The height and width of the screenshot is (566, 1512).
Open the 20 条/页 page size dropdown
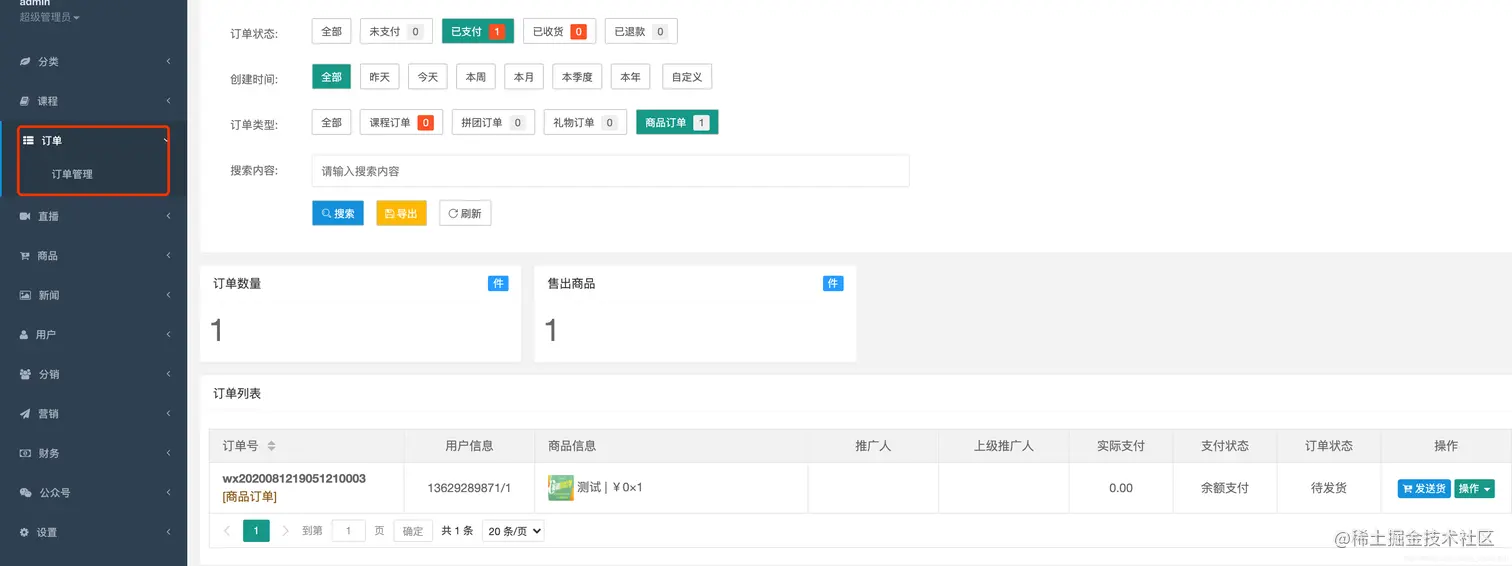[x=513, y=531]
